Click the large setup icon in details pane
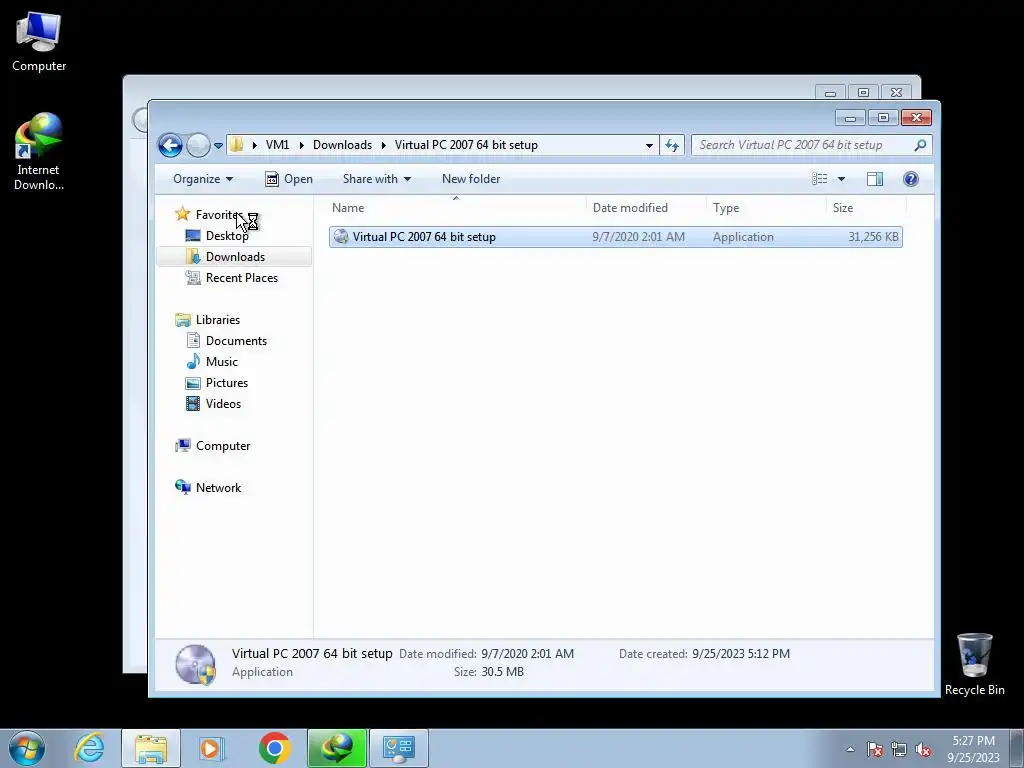 tap(195, 664)
